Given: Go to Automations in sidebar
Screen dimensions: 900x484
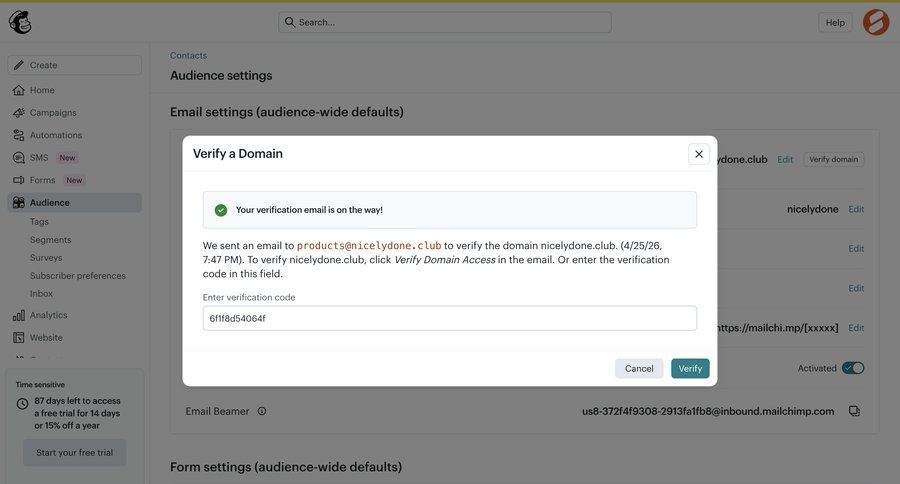Looking at the screenshot, I should click(x=56, y=135).
